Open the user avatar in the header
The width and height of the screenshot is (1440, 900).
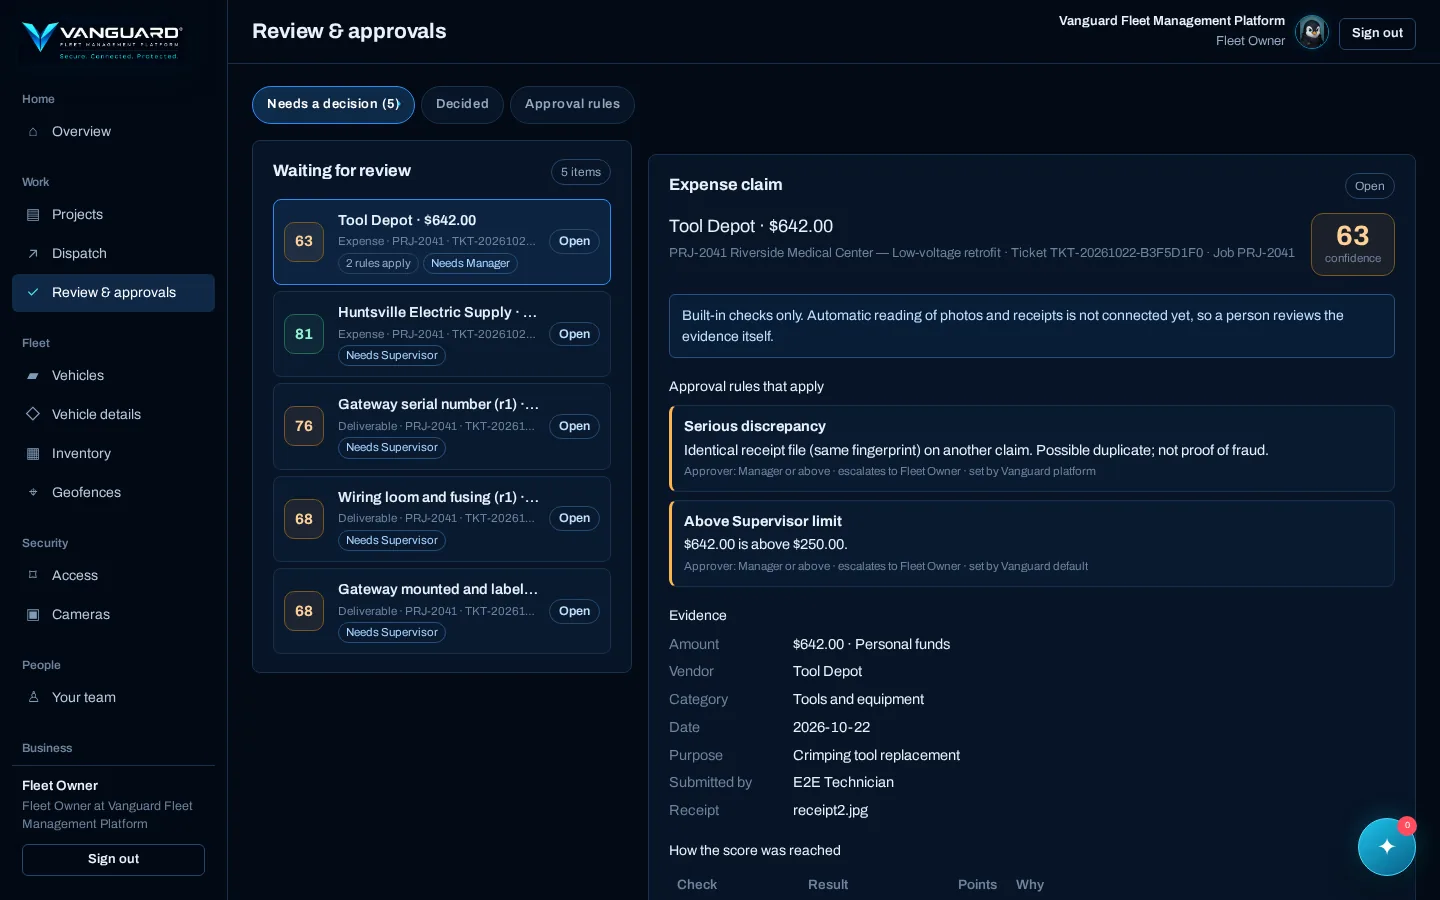point(1312,32)
